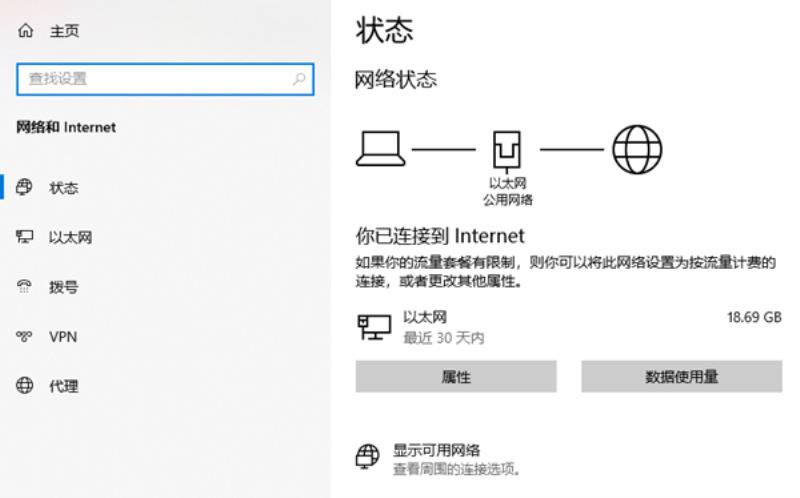800x498 pixels.
Task: Click the VPN icon in the sidebar
Action: pyautogui.click(x=24, y=336)
